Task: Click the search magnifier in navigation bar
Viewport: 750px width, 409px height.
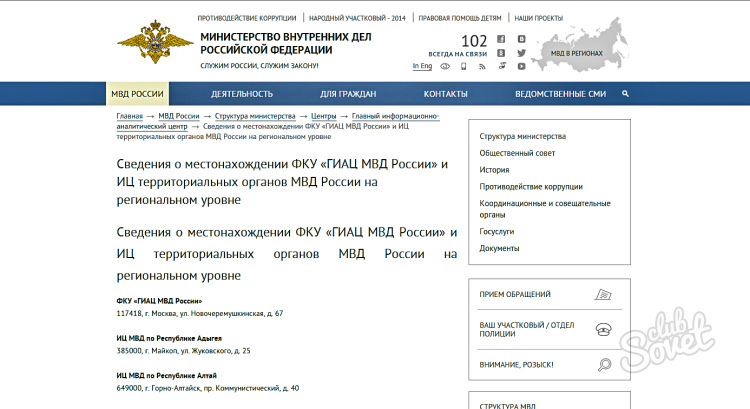Action: (x=625, y=93)
